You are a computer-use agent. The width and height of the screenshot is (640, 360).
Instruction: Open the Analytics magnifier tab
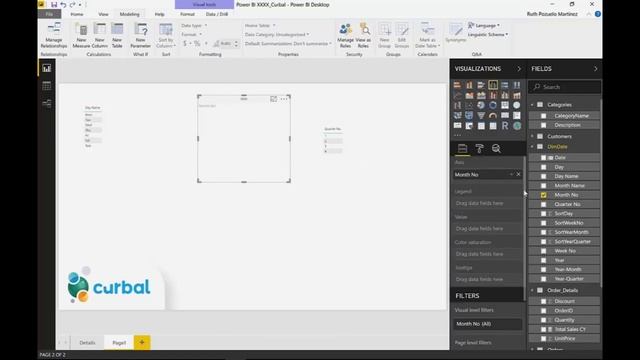(x=496, y=149)
